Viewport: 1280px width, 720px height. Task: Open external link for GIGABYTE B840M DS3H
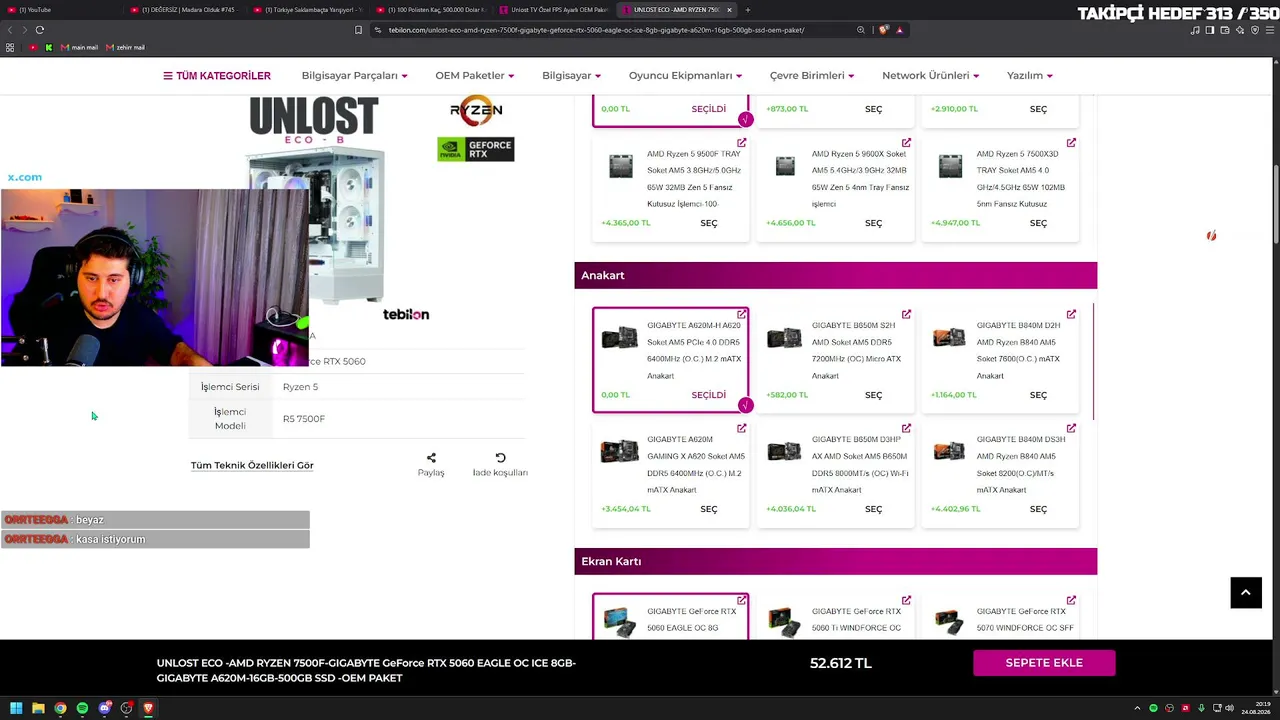(1071, 428)
